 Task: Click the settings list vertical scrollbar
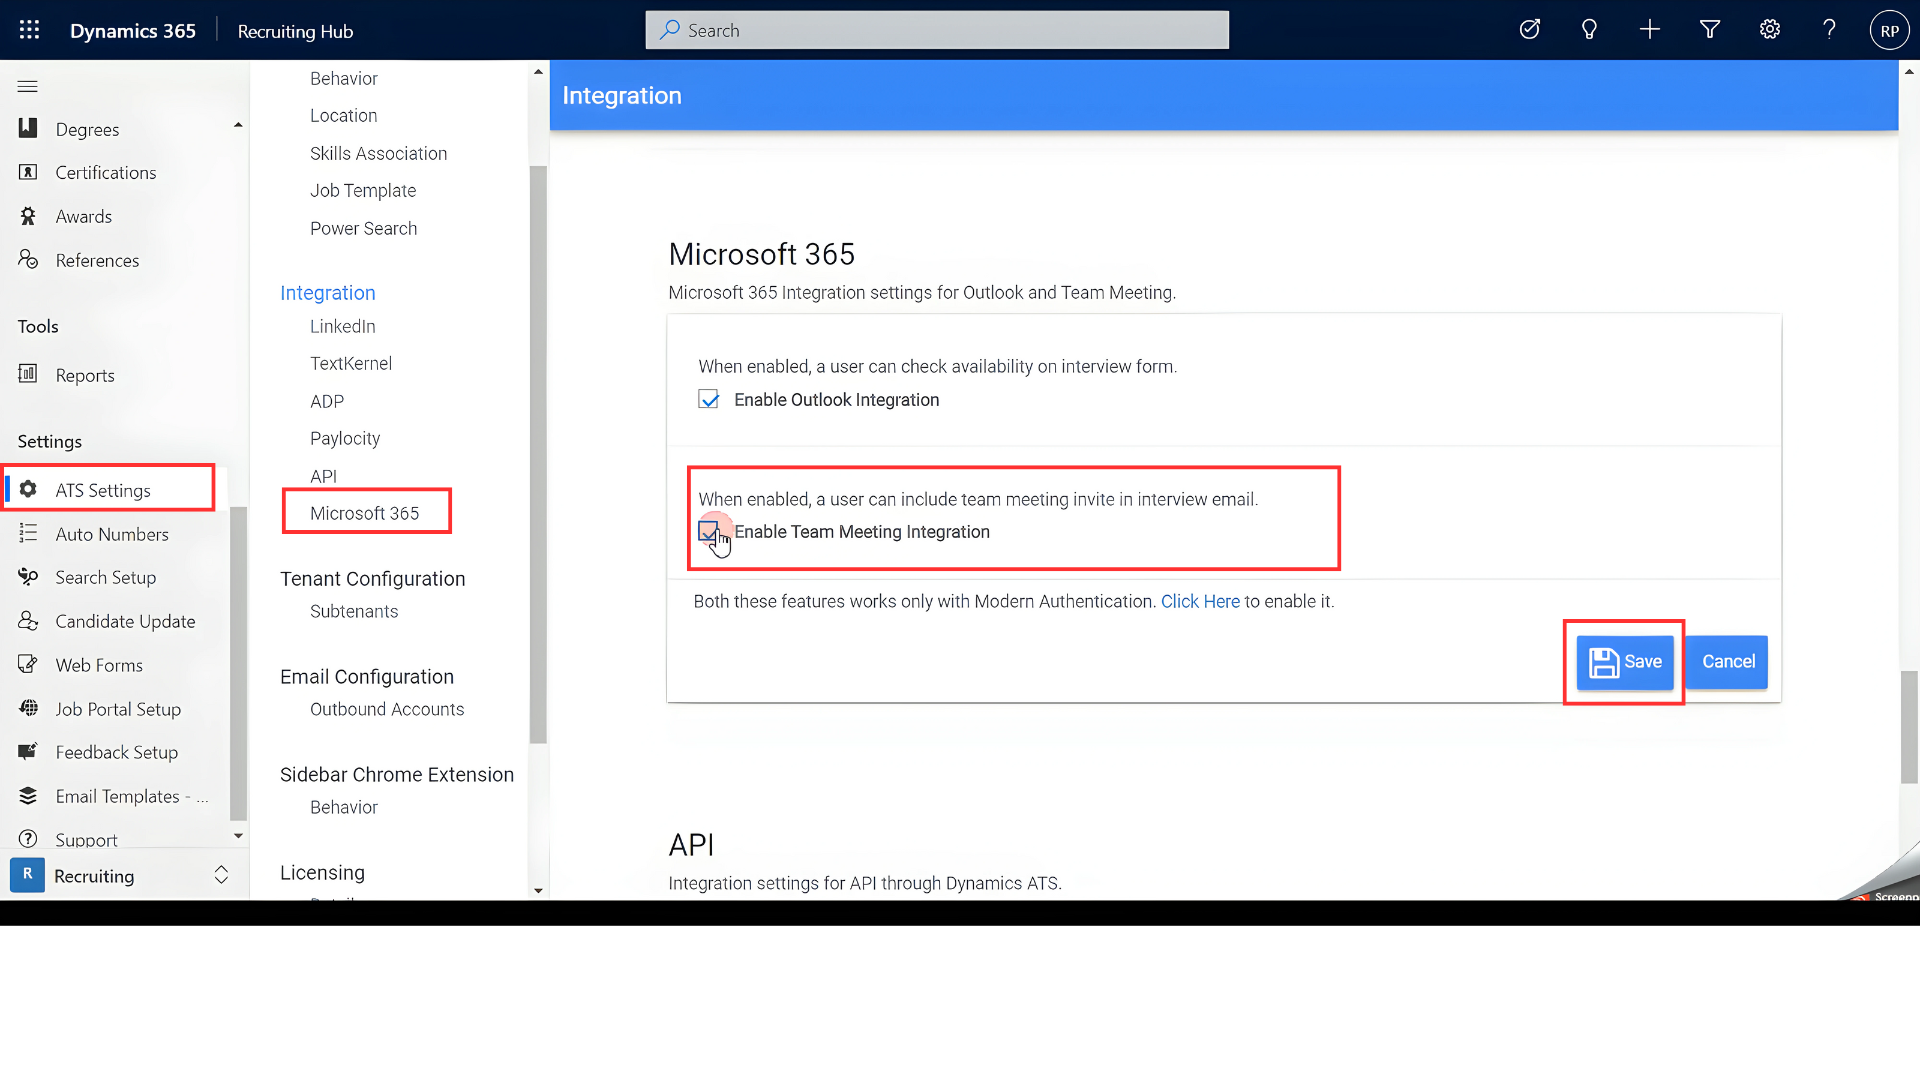(x=538, y=455)
